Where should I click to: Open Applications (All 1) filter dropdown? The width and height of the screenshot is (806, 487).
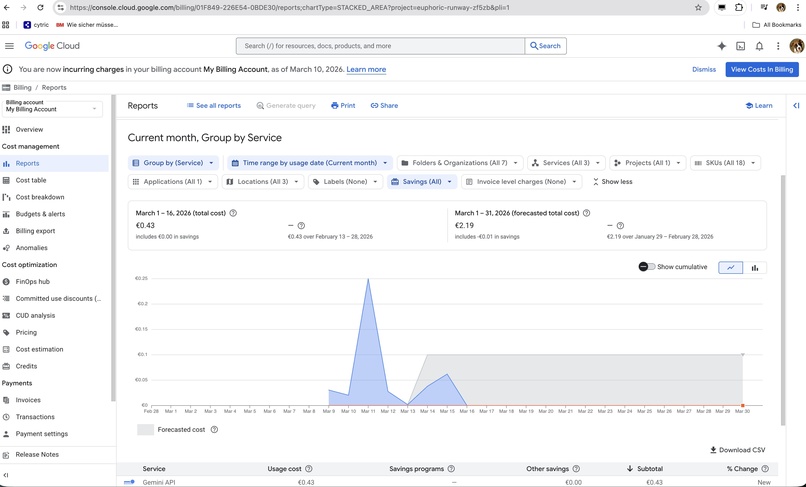[x=173, y=182]
